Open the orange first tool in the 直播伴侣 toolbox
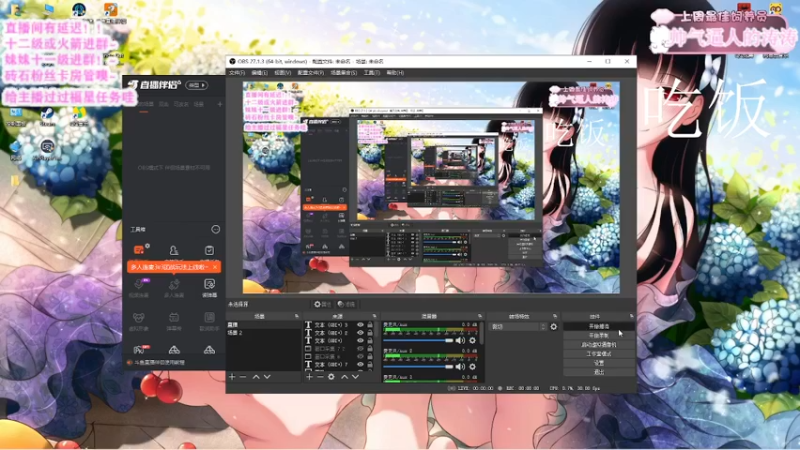The width and height of the screenshot is (800, 450). pos(139,249)
